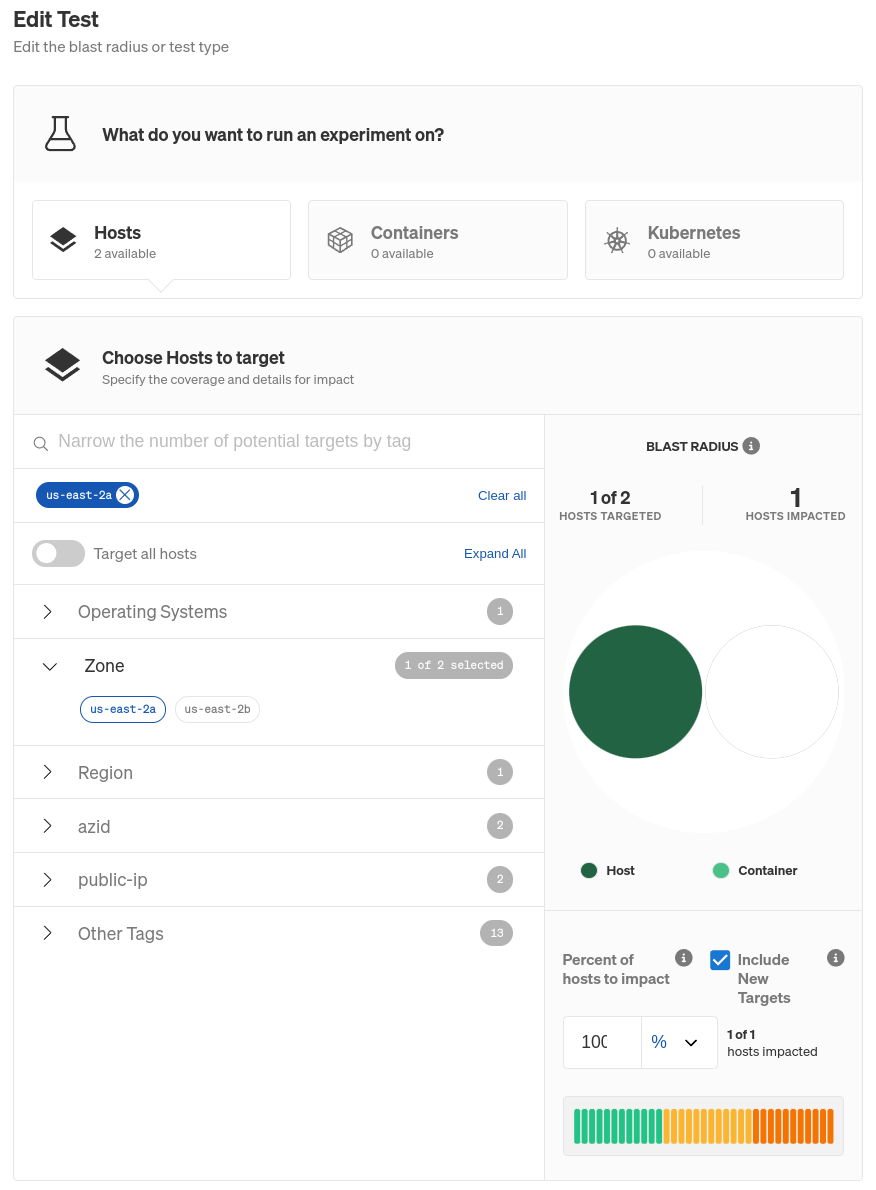Click the Percent of hosts info icon

tap(684, 958)
